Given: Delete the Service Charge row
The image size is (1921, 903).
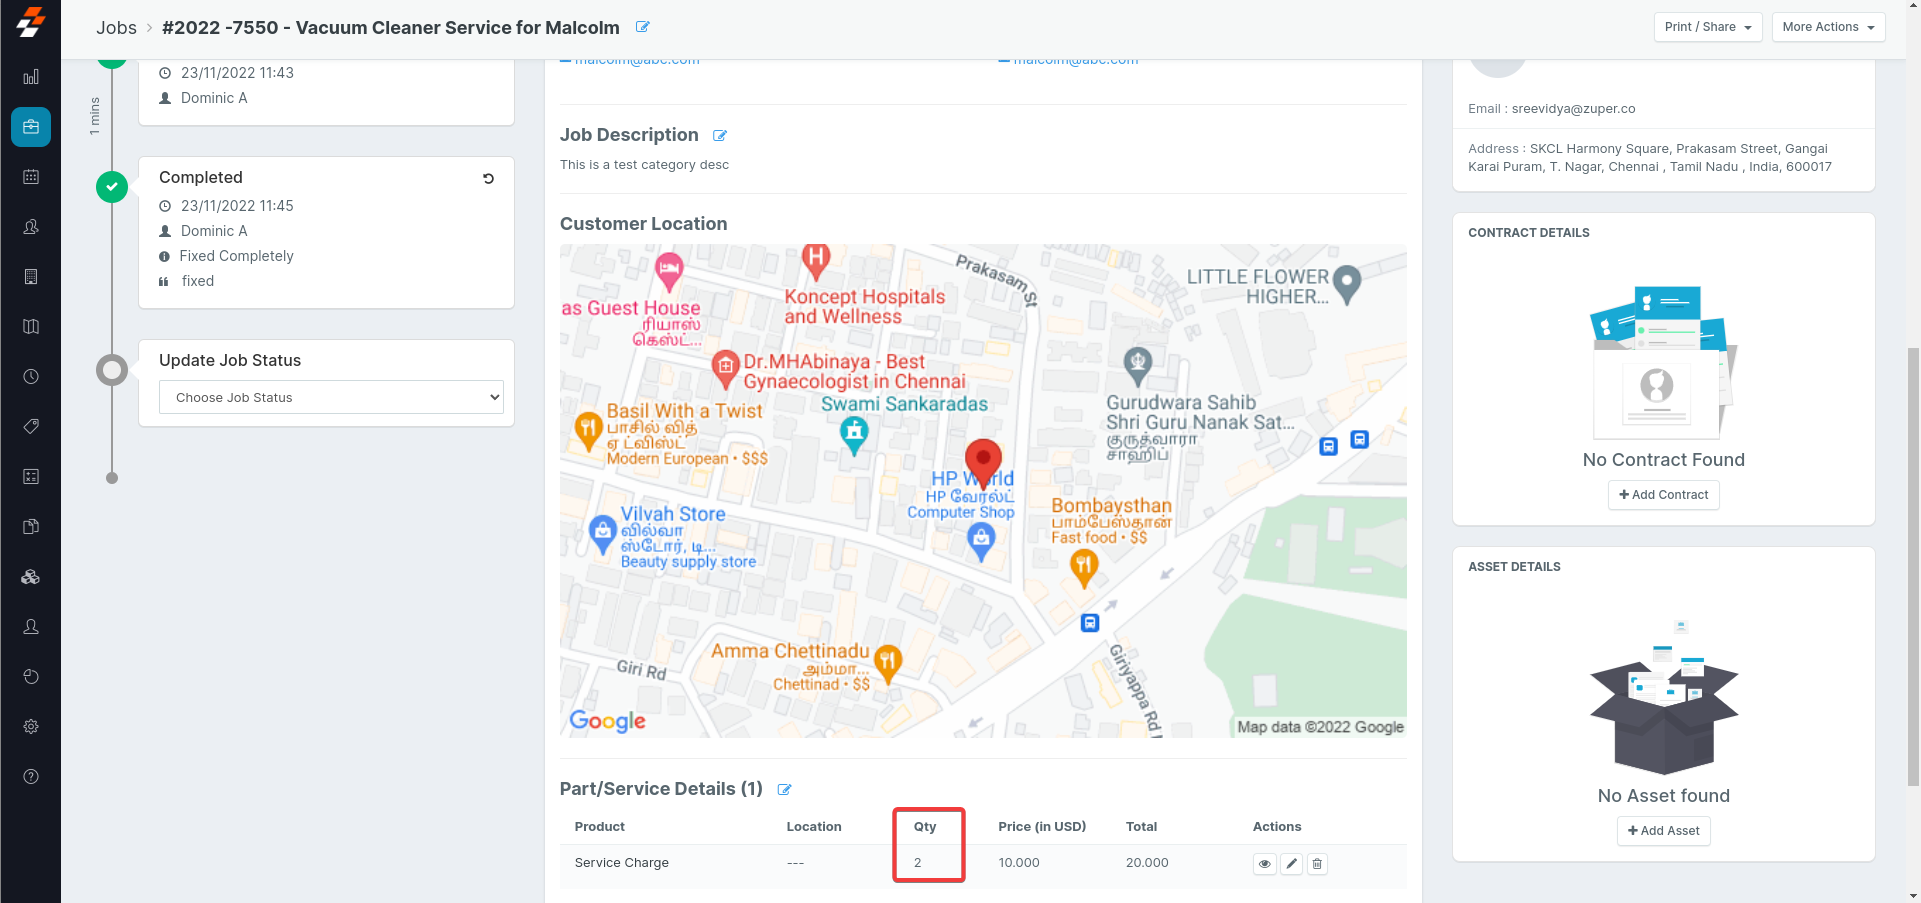Looking at the screenshot, I should pos(1318,864).
